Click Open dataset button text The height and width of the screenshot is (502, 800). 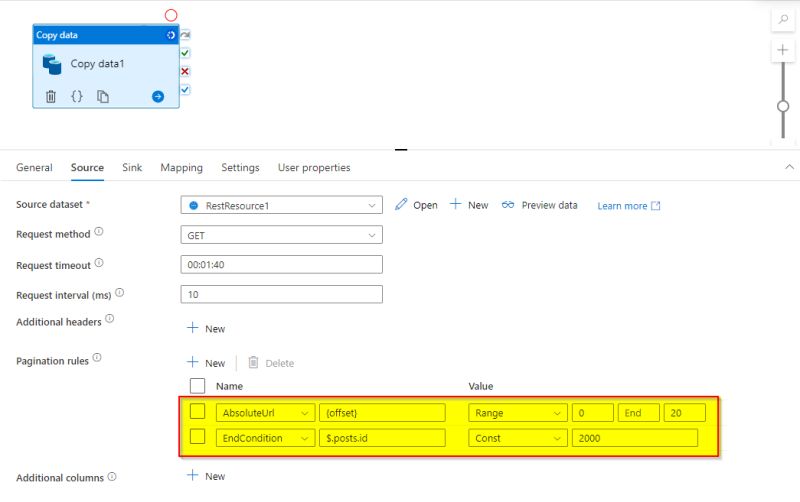425,205
